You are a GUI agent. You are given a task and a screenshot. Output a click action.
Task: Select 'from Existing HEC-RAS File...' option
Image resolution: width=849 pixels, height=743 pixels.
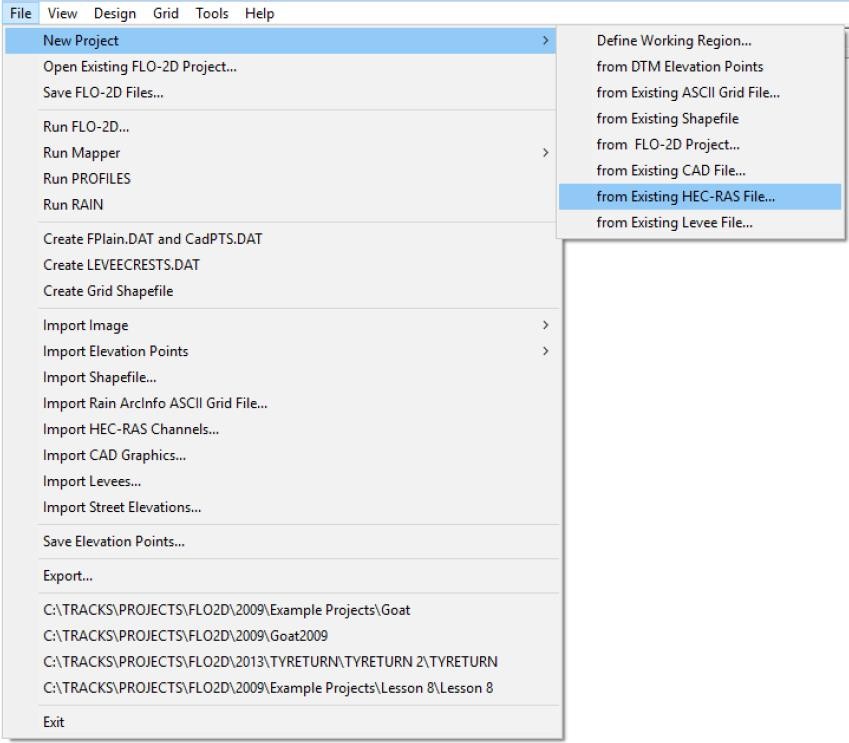pos(685,197)
